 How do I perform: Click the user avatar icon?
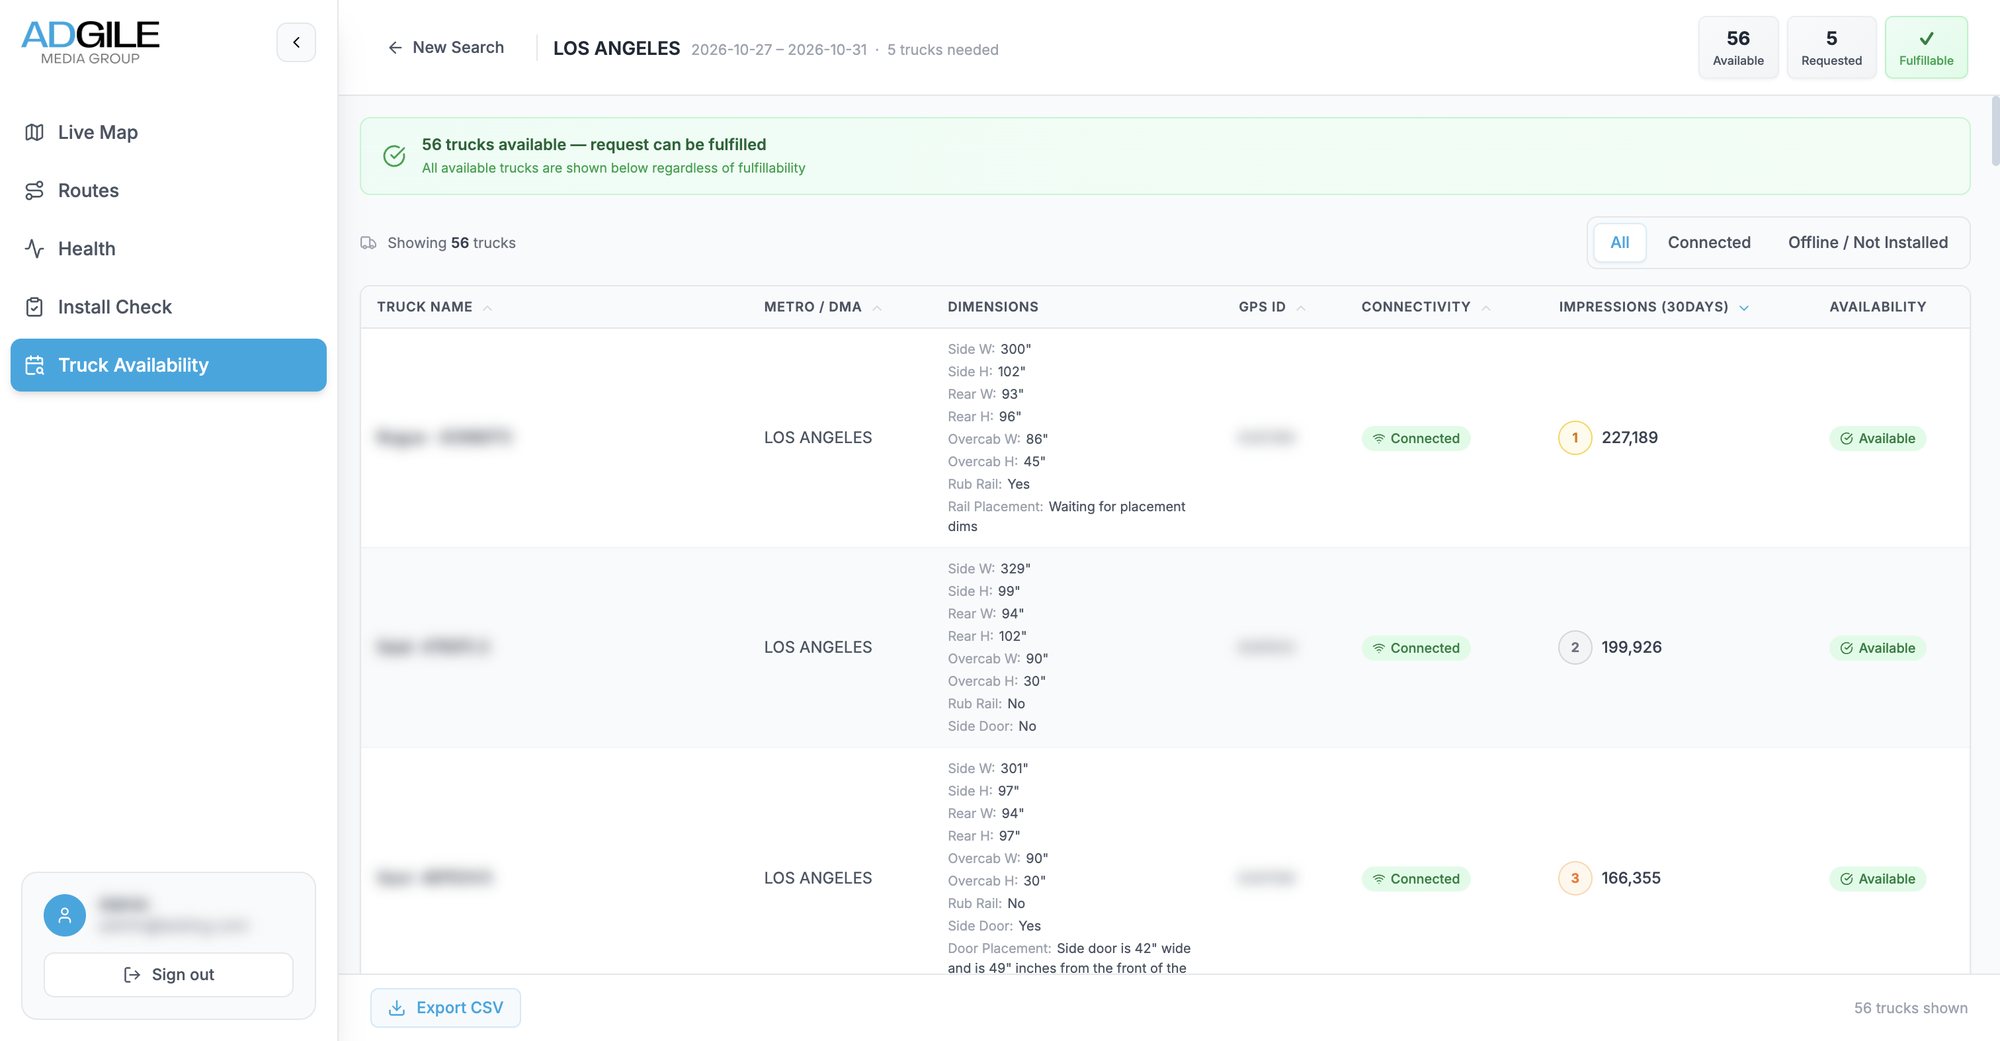(65, 915)
